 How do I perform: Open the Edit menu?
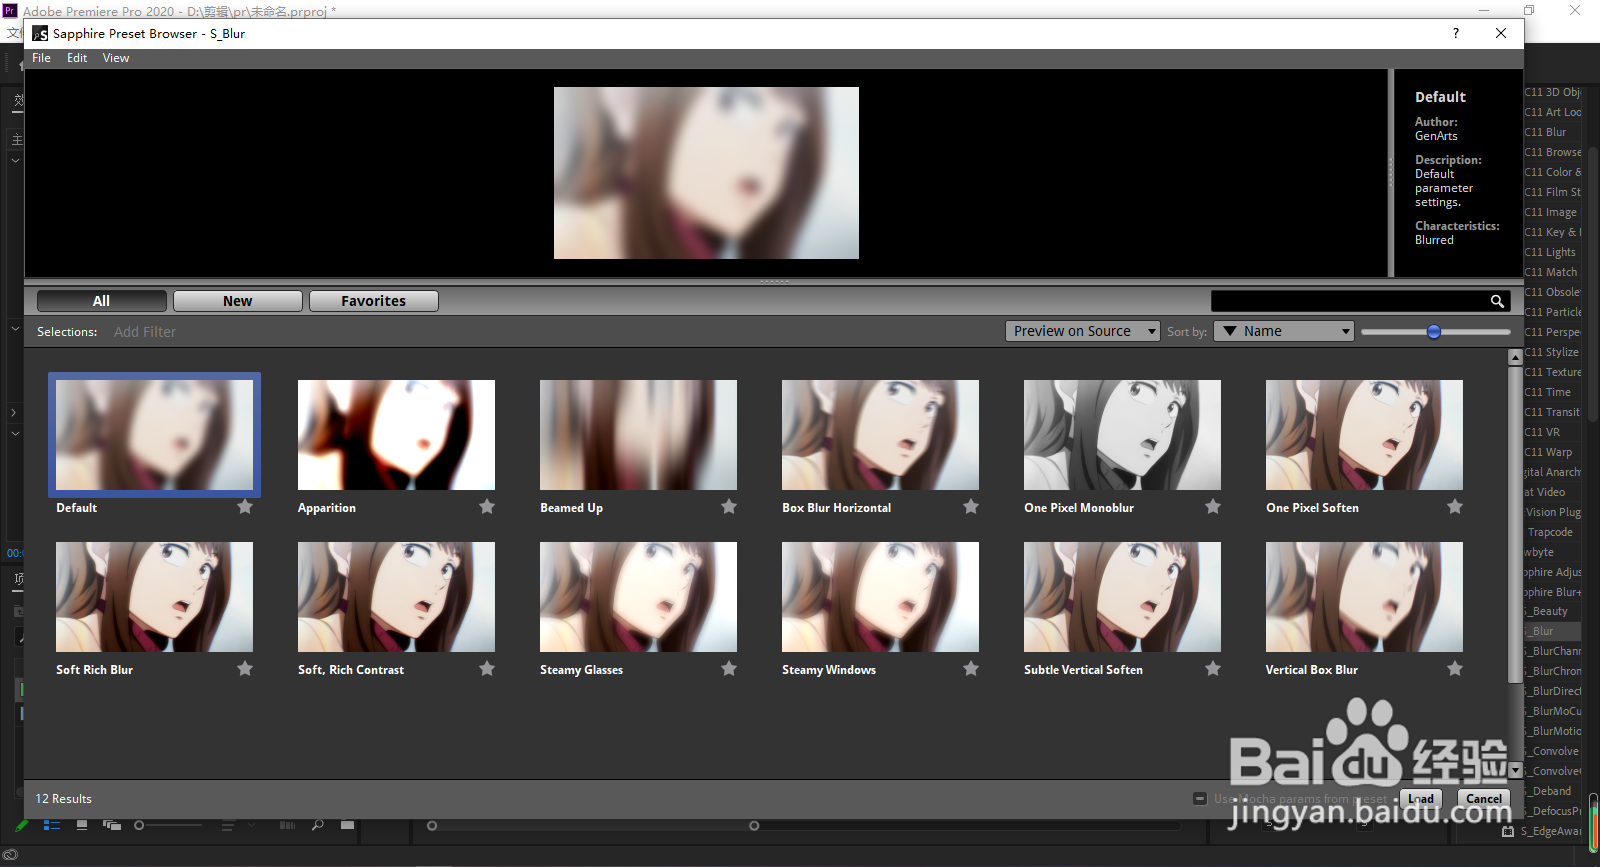[77, 58]
